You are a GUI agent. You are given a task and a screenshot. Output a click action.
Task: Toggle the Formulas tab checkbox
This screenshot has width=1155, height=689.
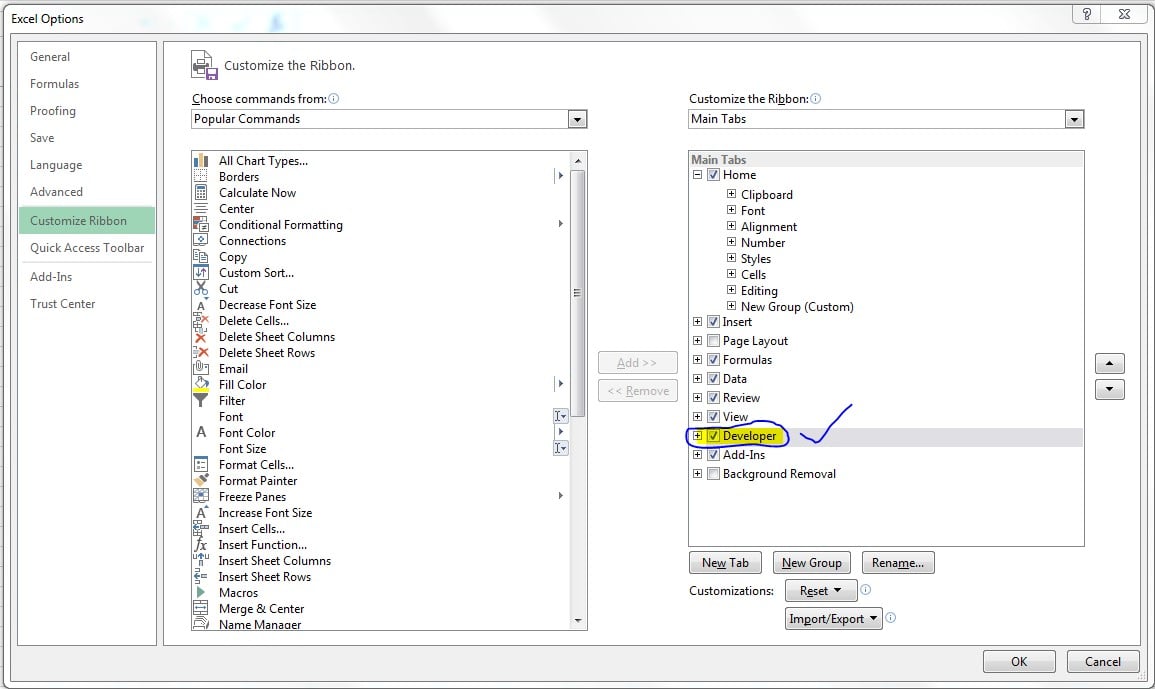(x=713, y=360)
